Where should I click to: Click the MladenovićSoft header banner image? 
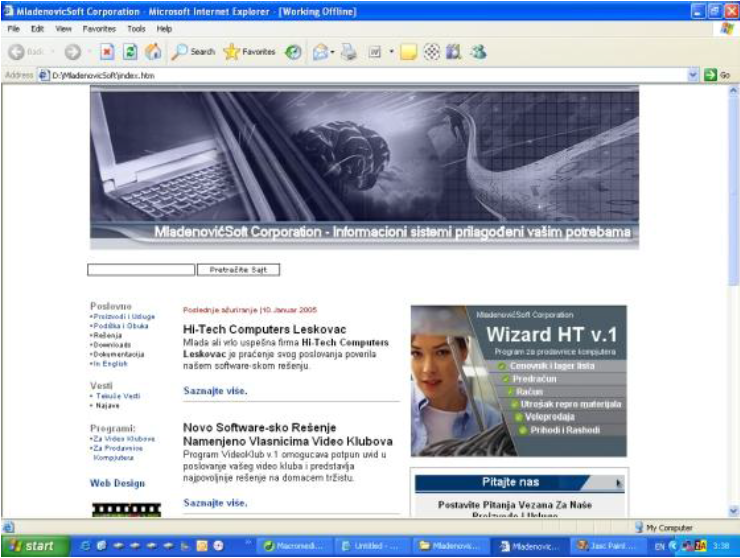pyautogui.click(x=364, y=168)
